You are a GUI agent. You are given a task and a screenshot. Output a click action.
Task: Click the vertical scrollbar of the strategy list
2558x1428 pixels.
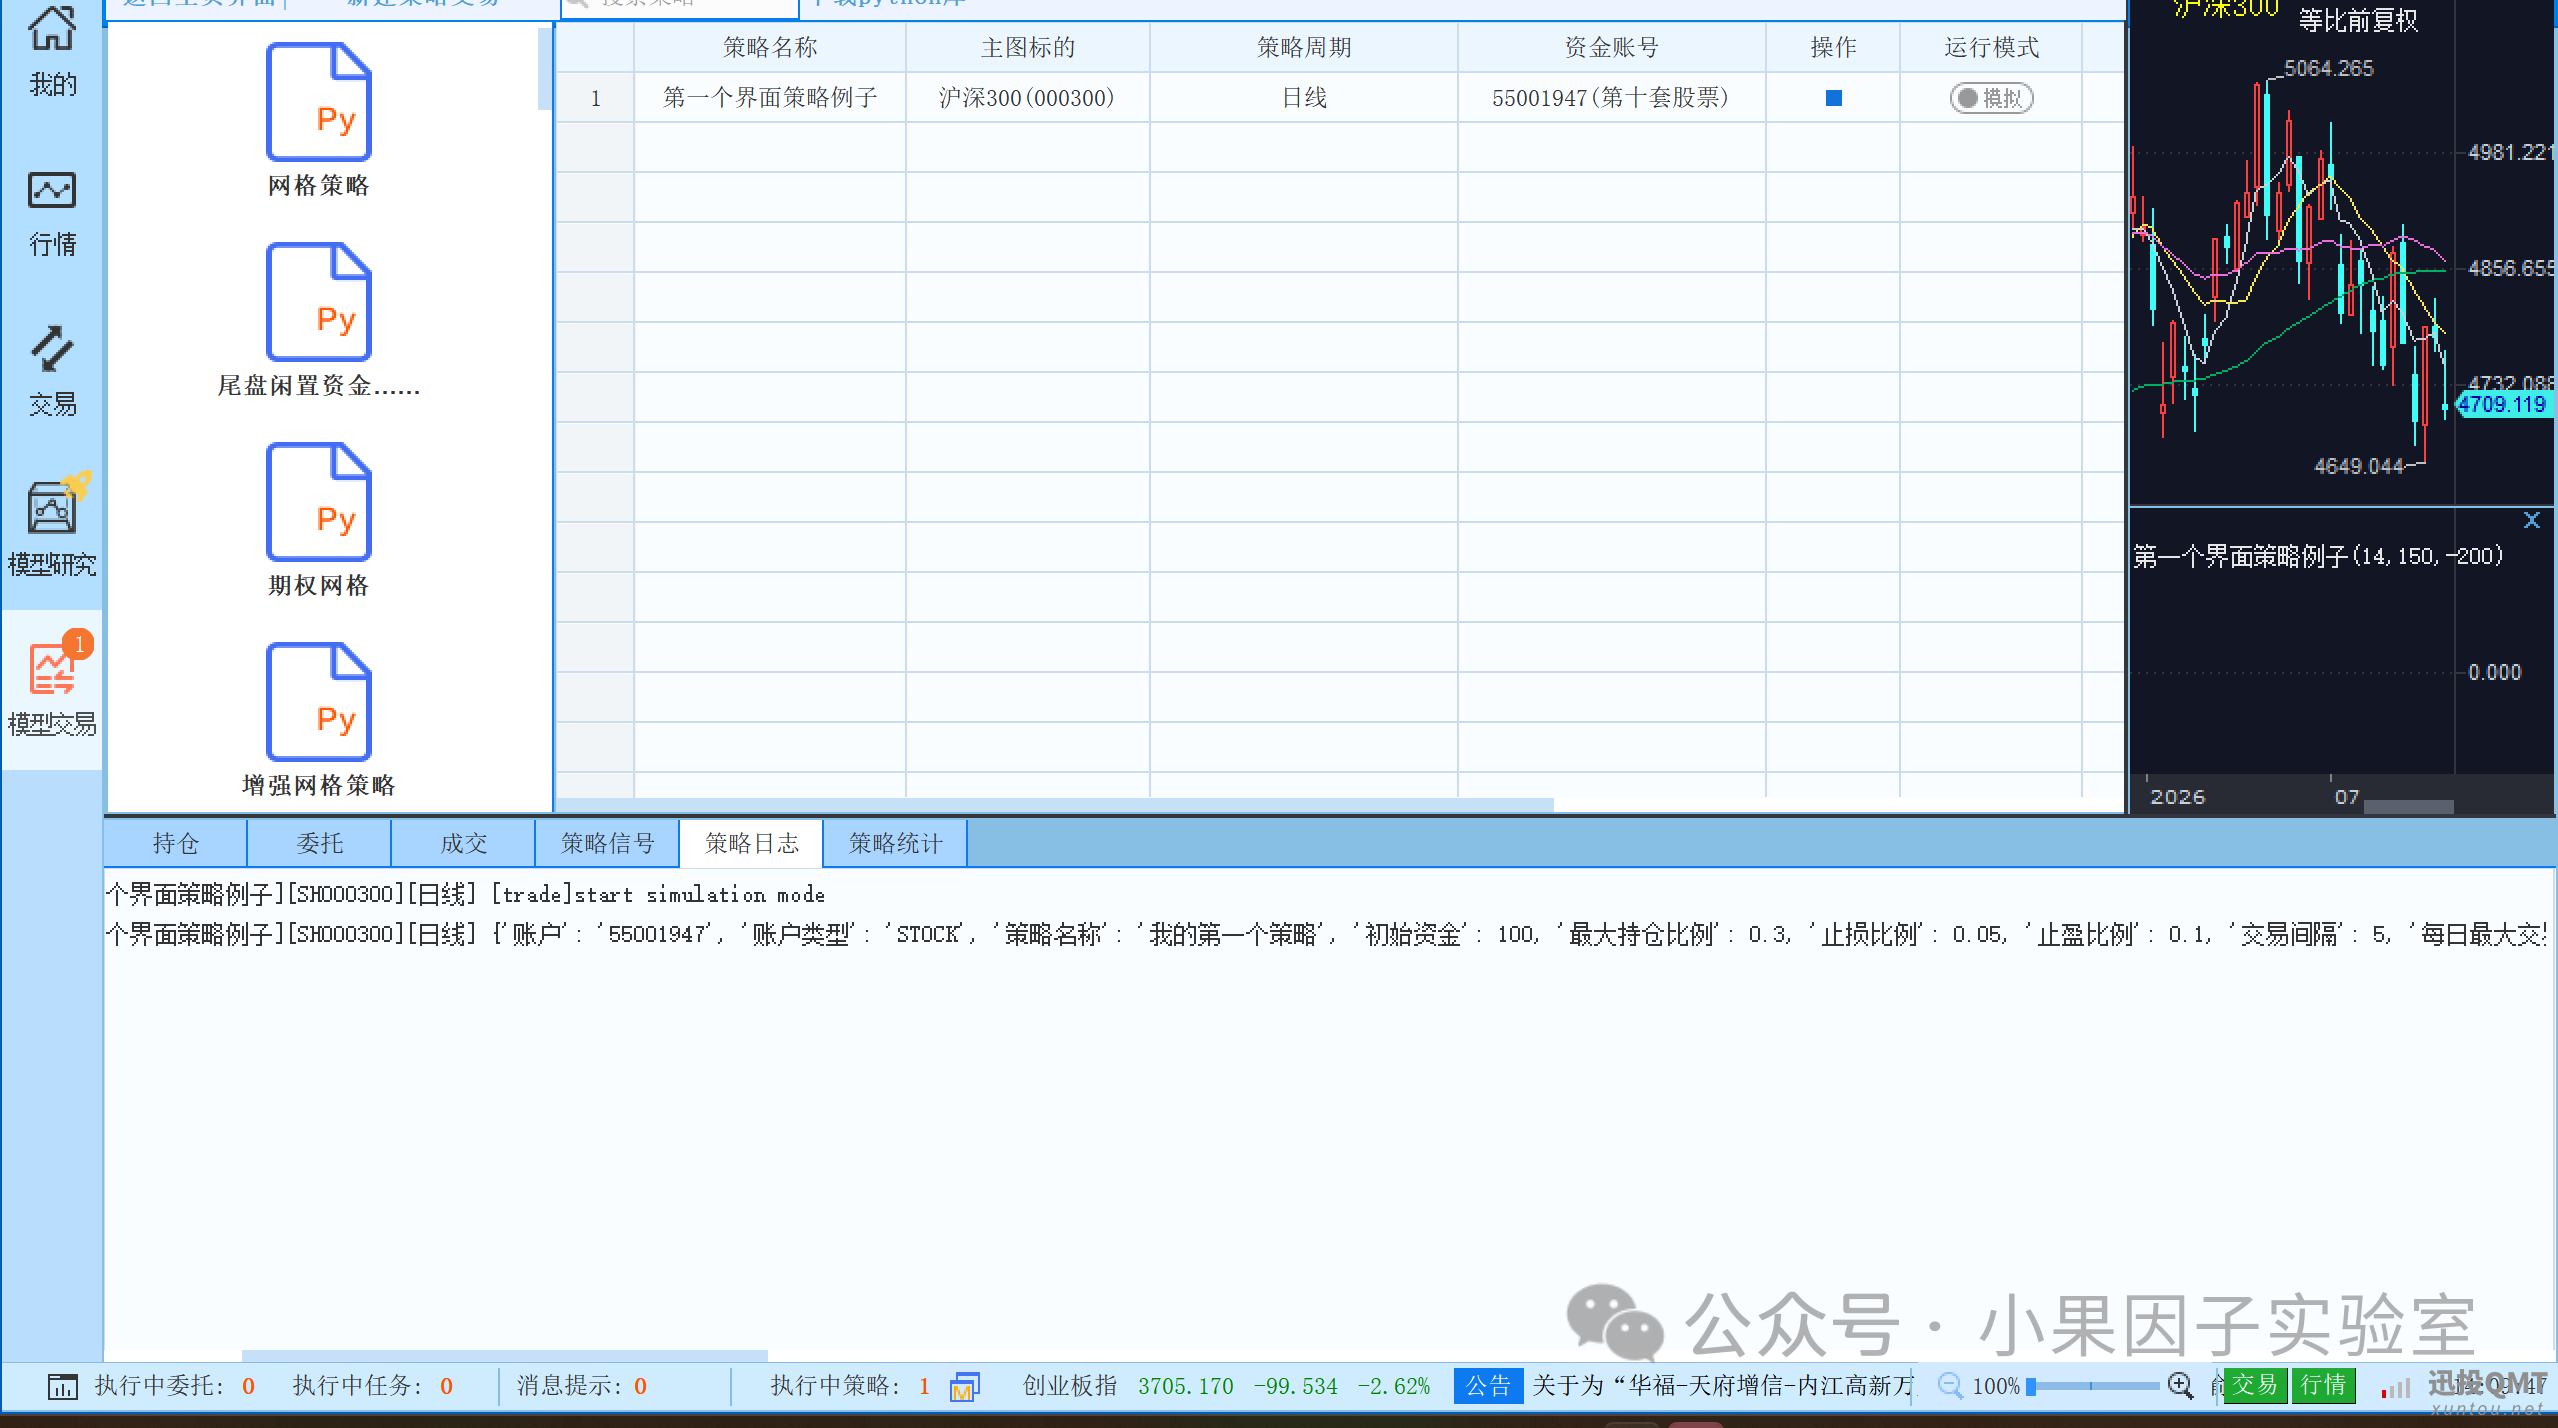pos(544,68)
